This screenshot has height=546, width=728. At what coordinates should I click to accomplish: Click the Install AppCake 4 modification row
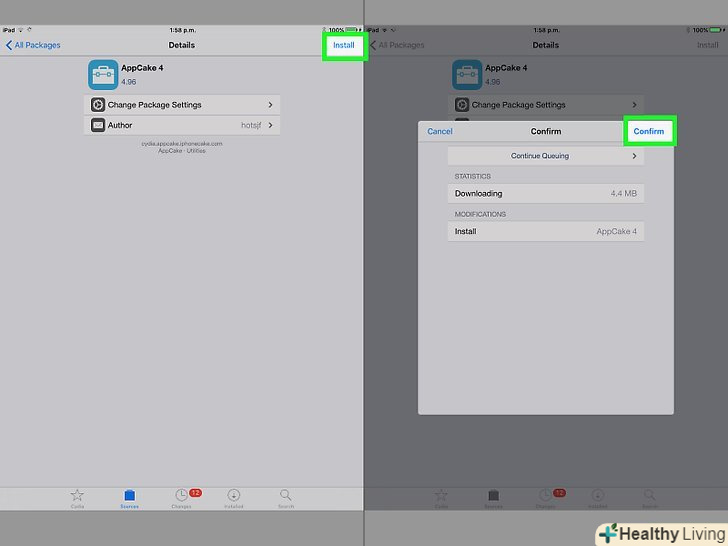pos(546,231)
